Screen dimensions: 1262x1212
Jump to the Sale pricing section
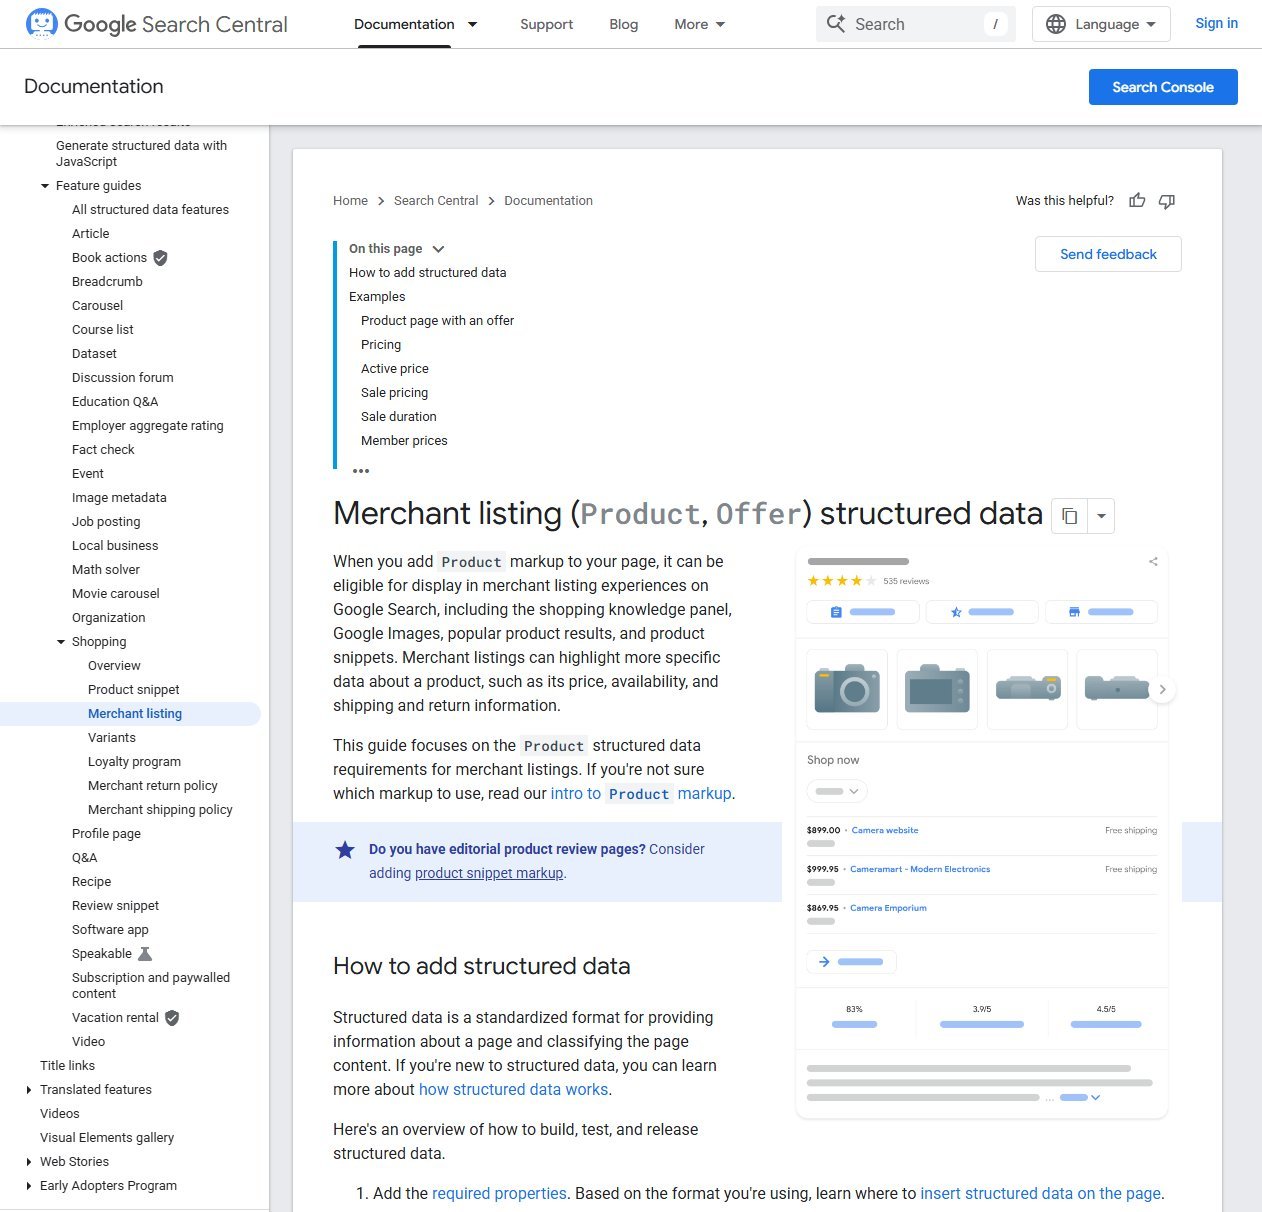coord(394,393)
